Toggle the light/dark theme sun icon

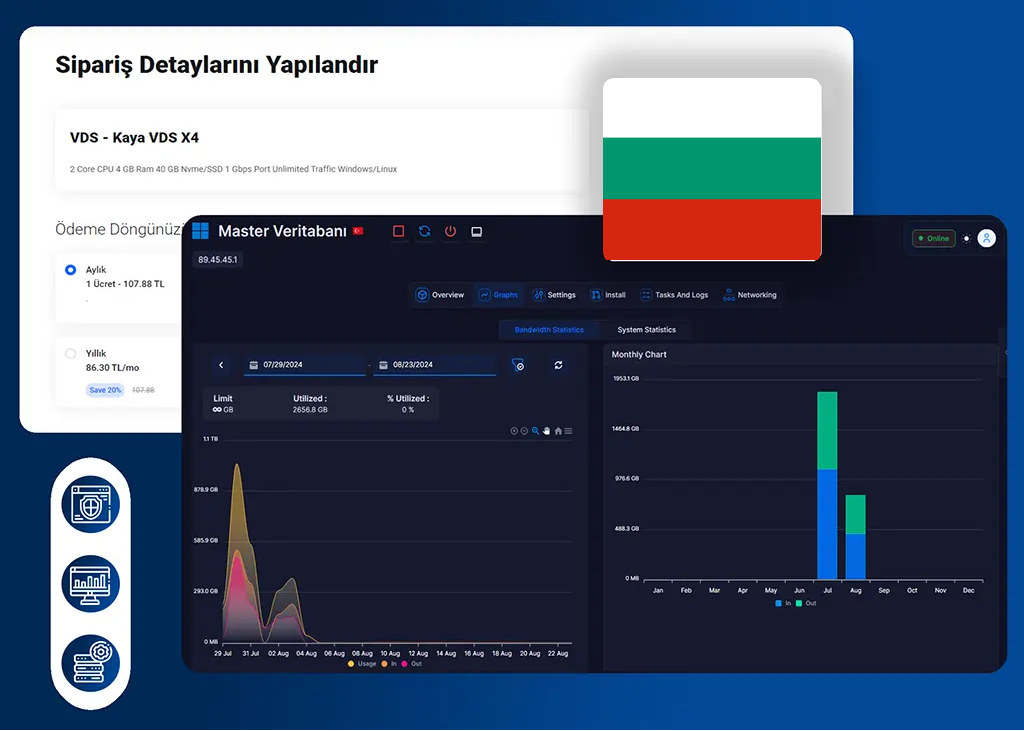tap(966, 238)
